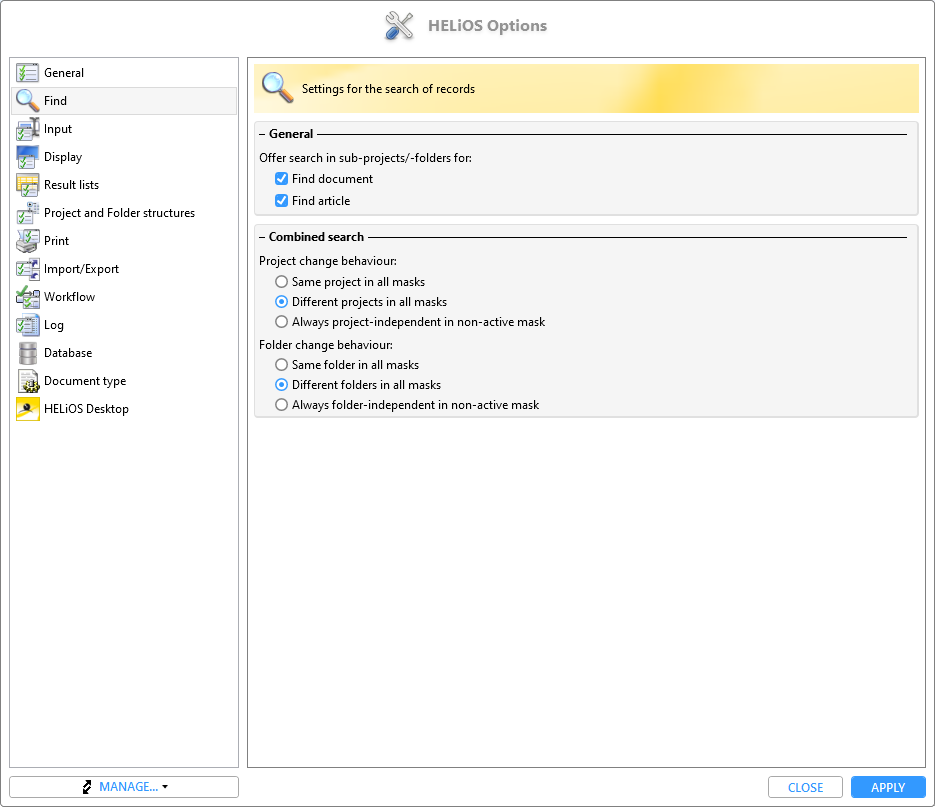This screenshot has height=807, width=935.
Task: Click the Log icon
Action: pyautogui.click(x=27, y=325)
